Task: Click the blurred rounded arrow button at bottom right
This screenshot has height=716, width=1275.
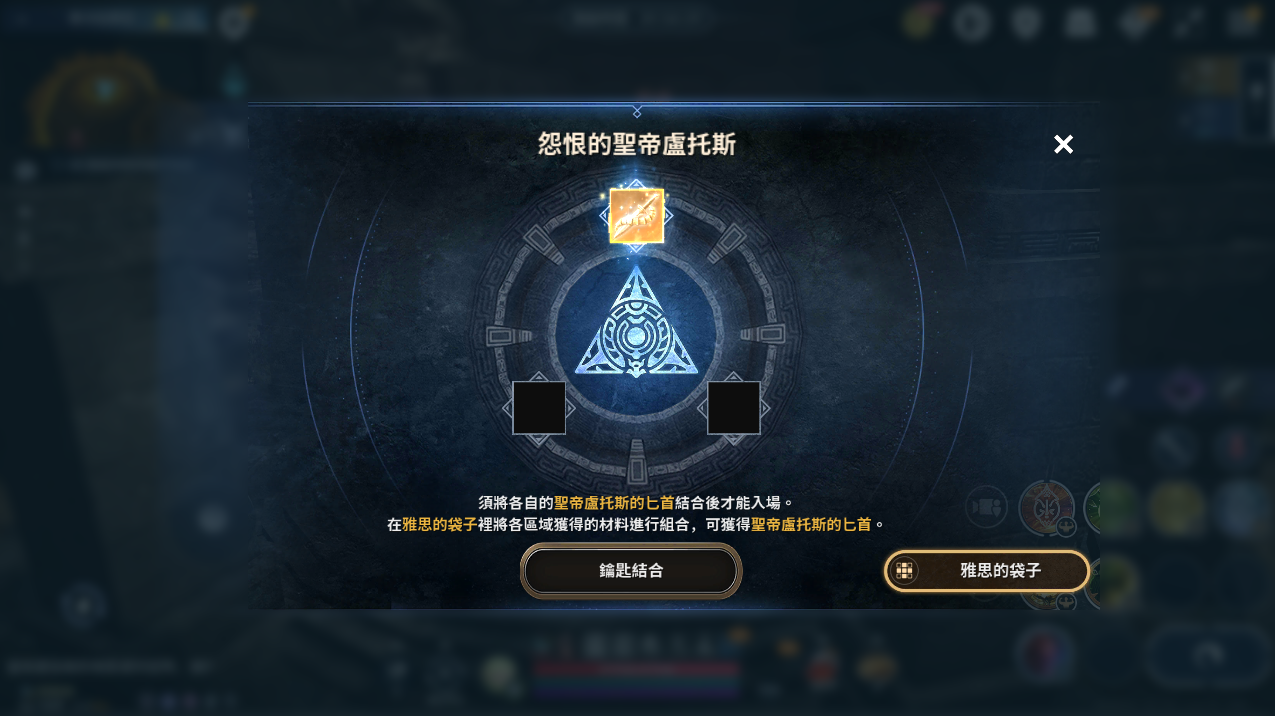Action: pyautogui.click(x=1209, y=656)
